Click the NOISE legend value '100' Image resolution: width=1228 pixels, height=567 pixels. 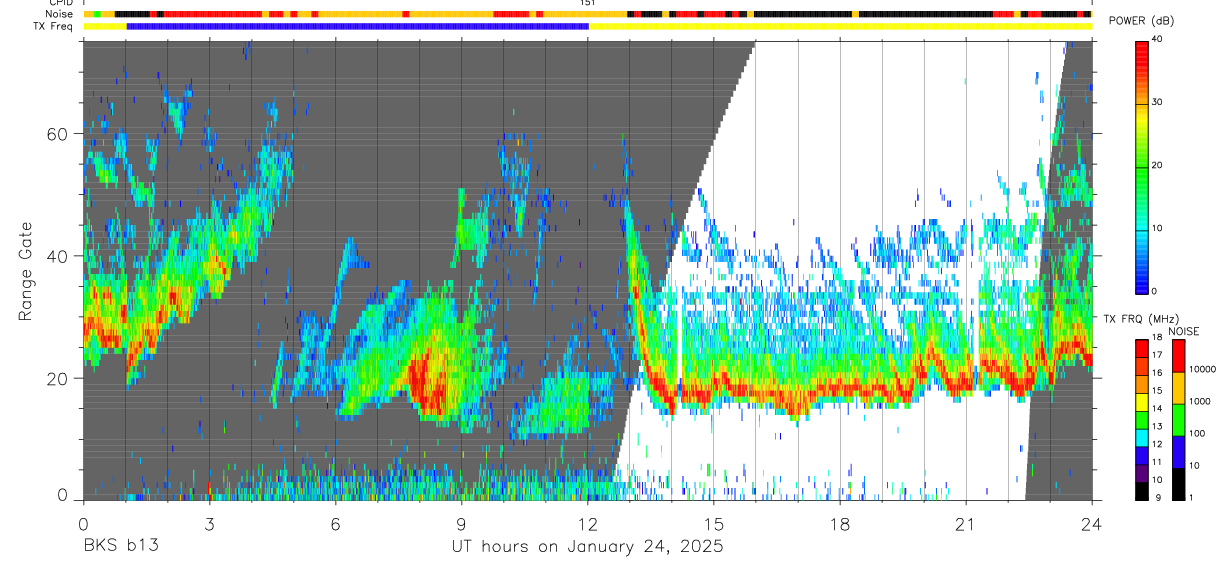[1196, 433]
